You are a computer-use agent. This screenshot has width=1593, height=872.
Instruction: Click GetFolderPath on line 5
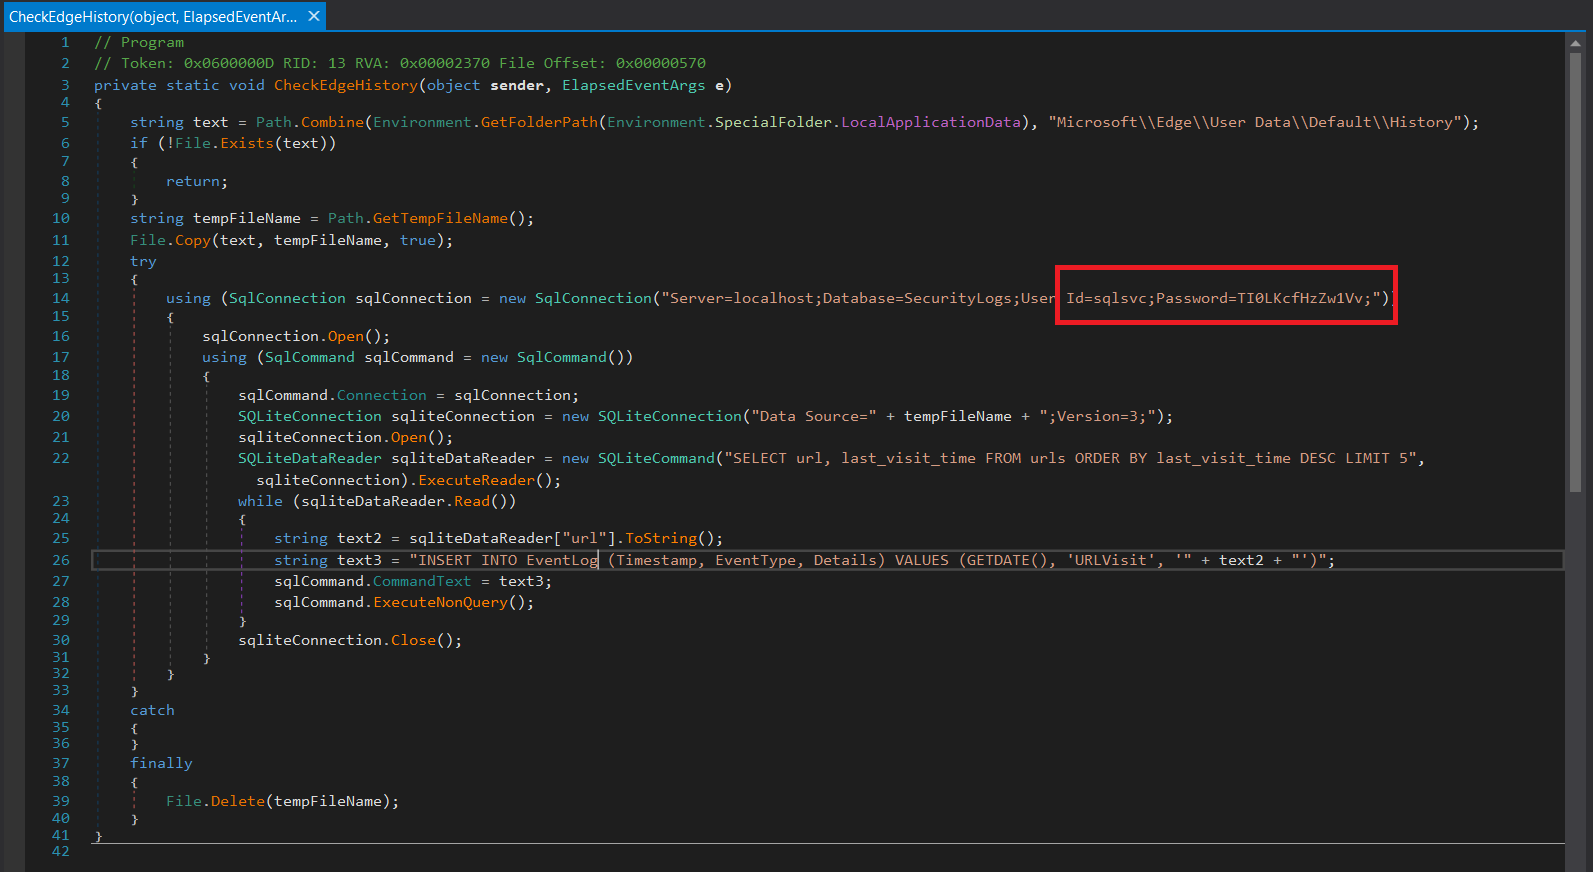(539, 122)
